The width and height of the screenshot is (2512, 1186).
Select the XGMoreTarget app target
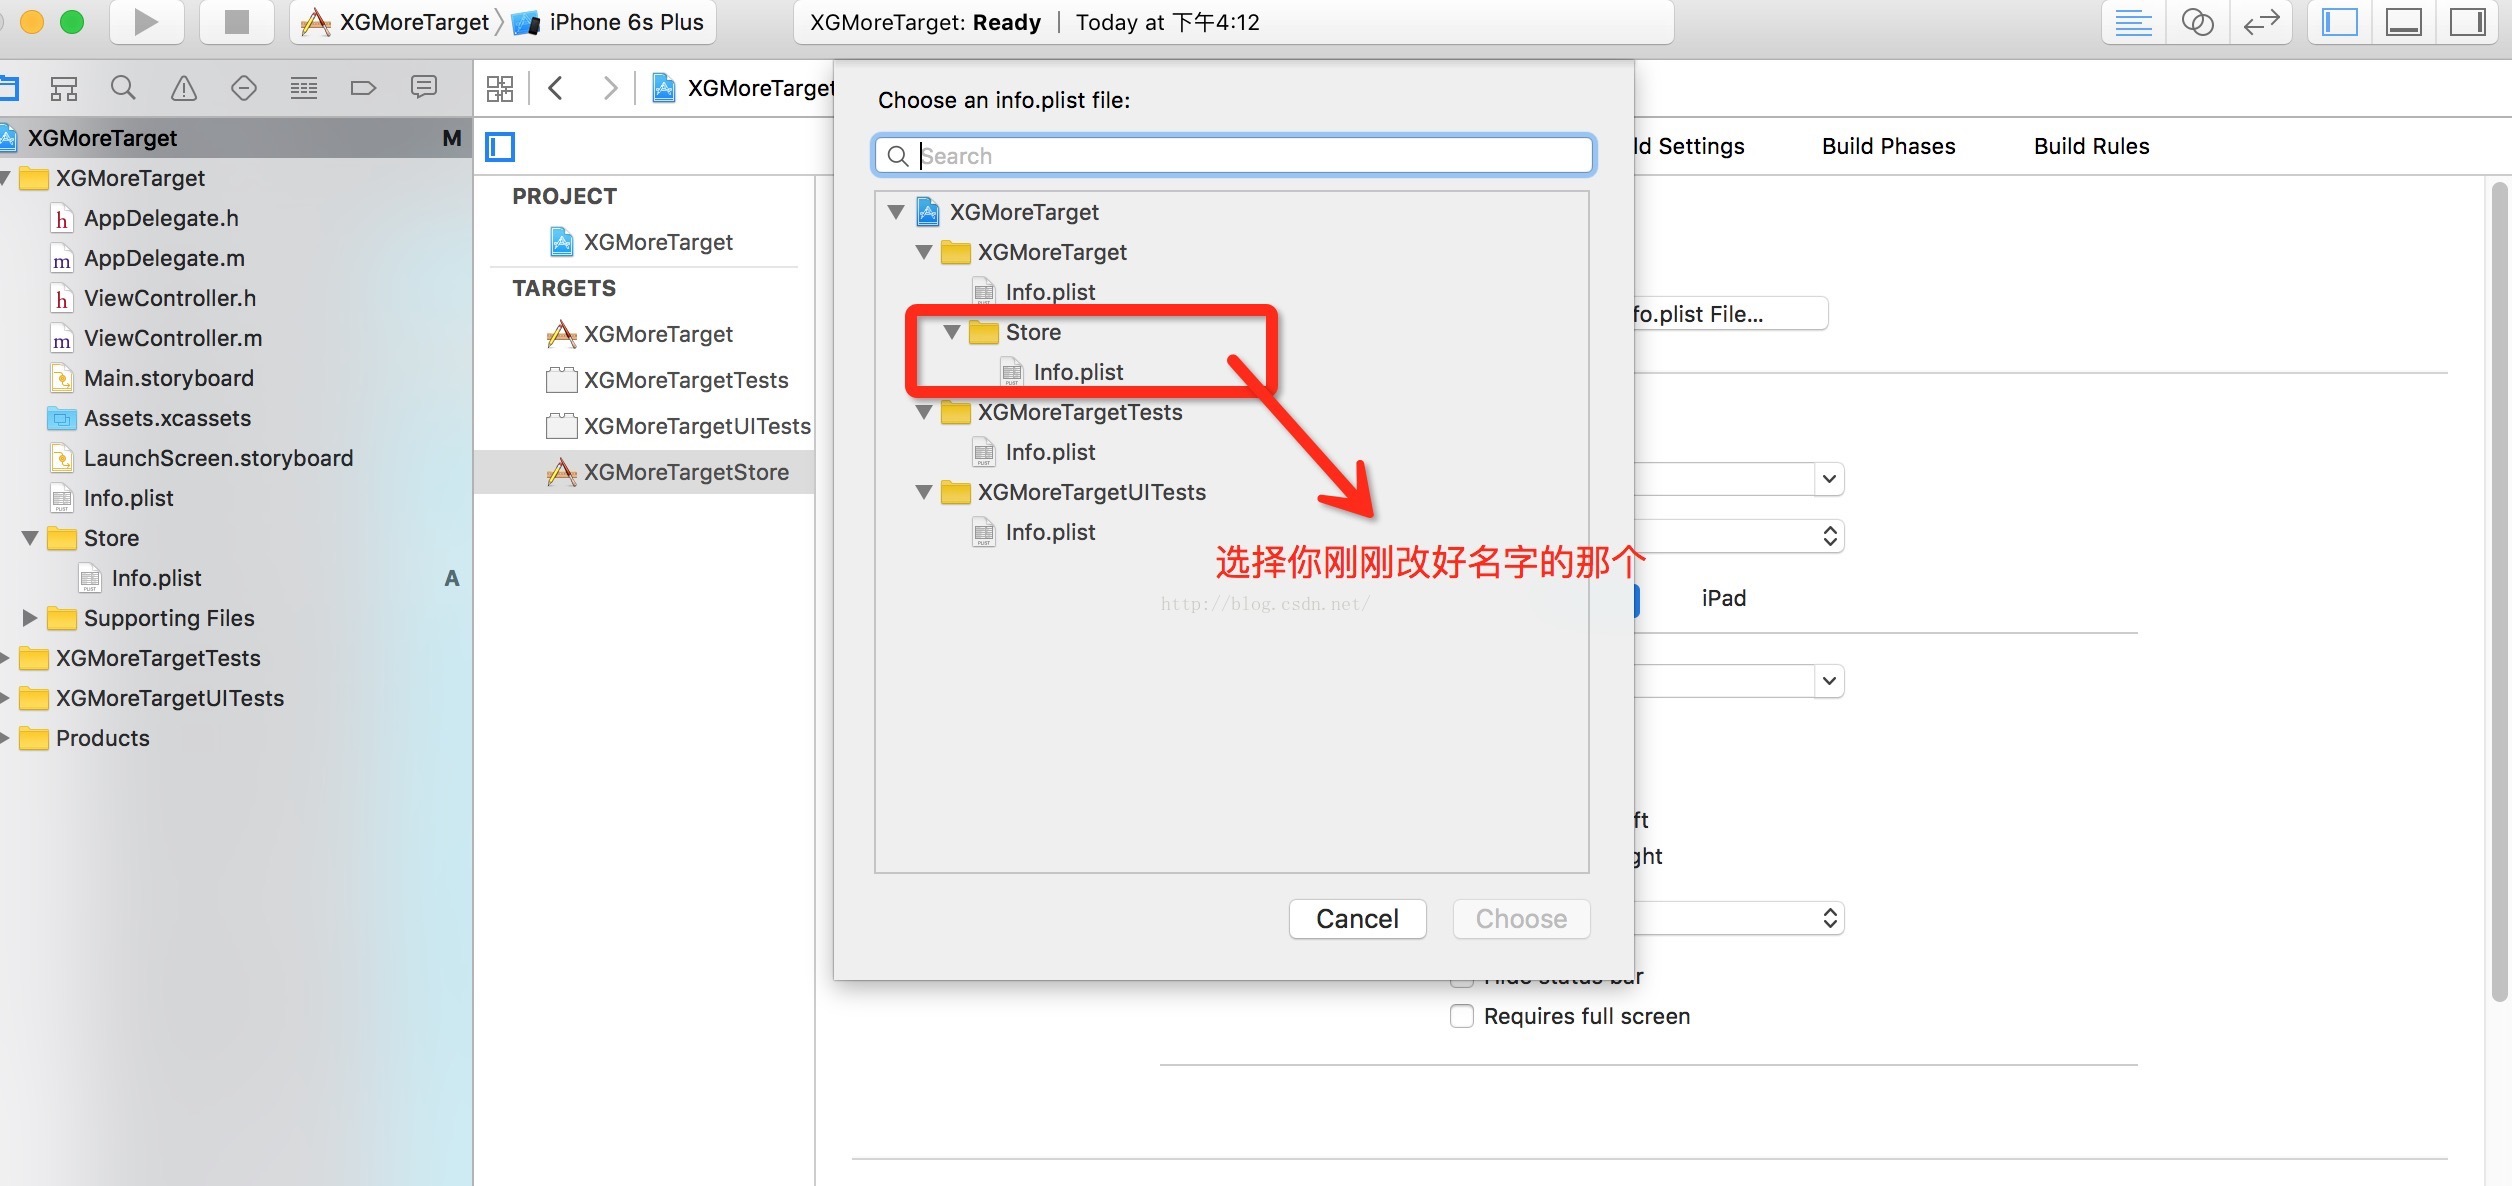(x=658, y=334)
